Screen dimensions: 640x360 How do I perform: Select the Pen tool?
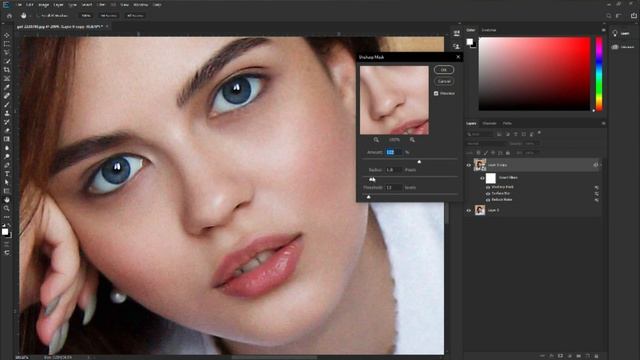(7, 165)
